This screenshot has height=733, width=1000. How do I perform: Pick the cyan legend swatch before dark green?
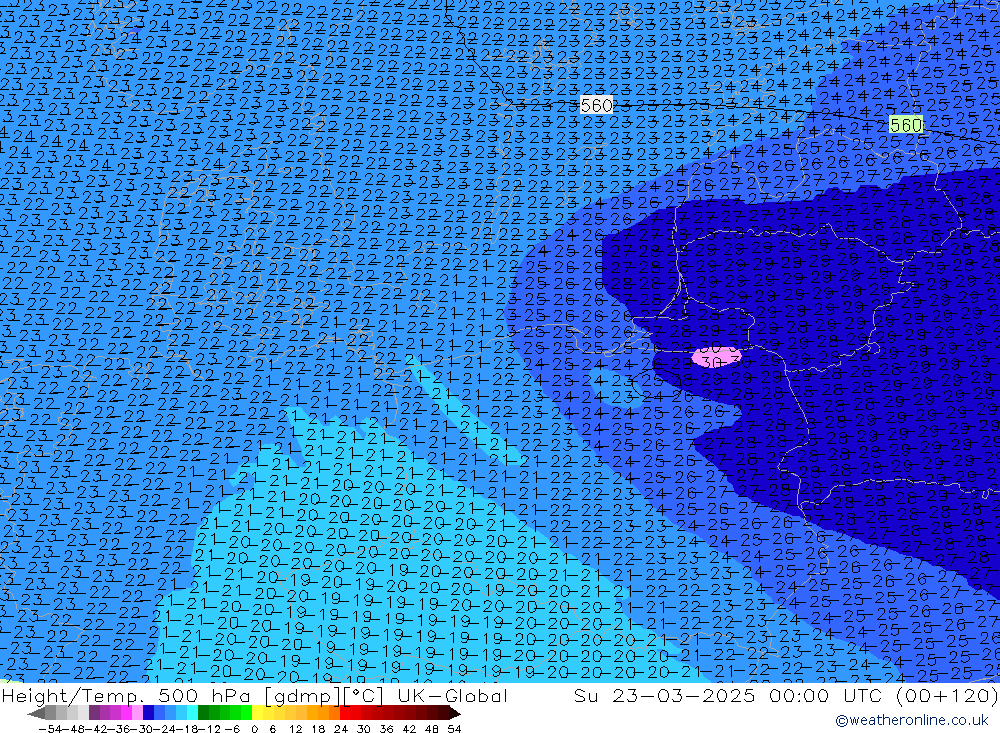point(192,713)
